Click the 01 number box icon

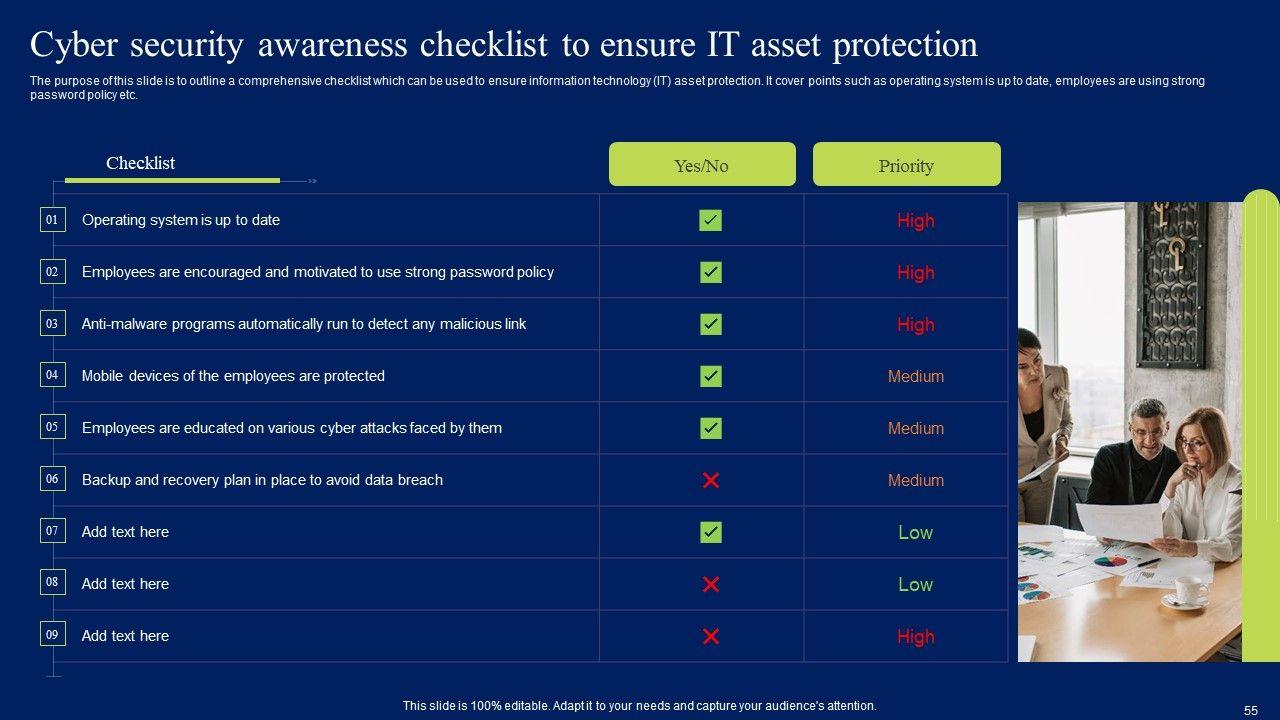pos(52,219)
